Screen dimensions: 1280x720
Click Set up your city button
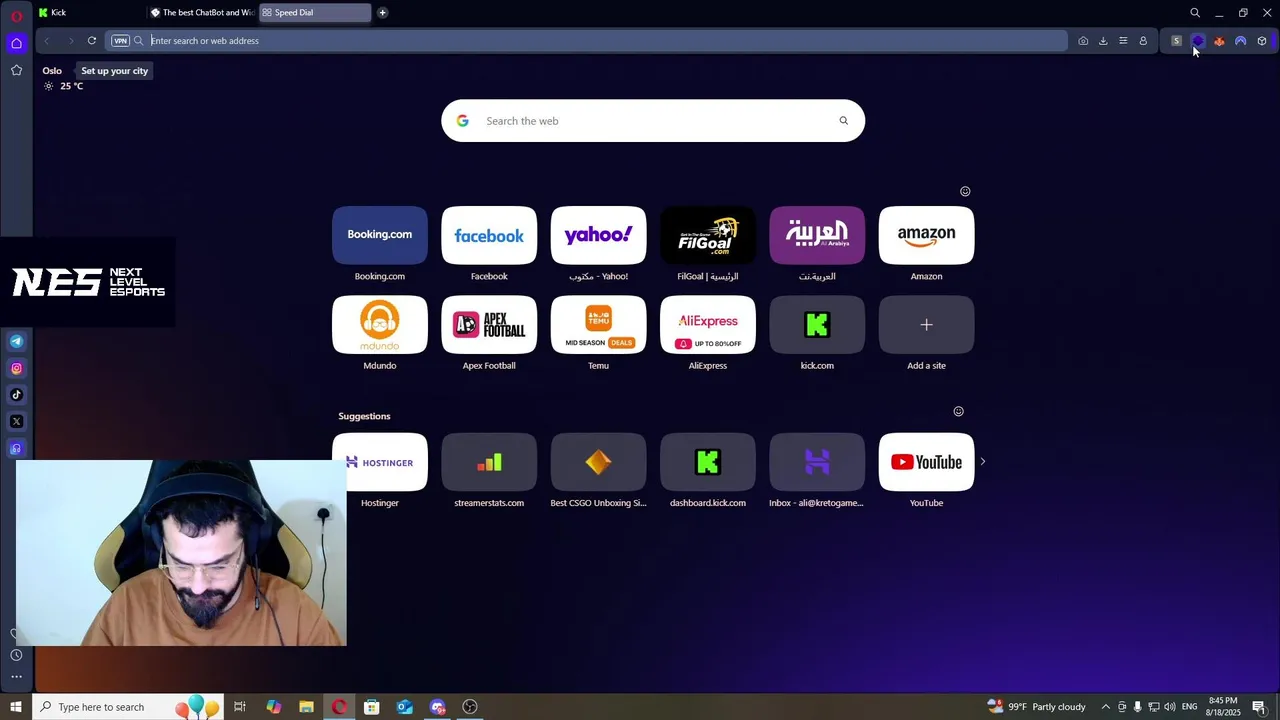114,71
